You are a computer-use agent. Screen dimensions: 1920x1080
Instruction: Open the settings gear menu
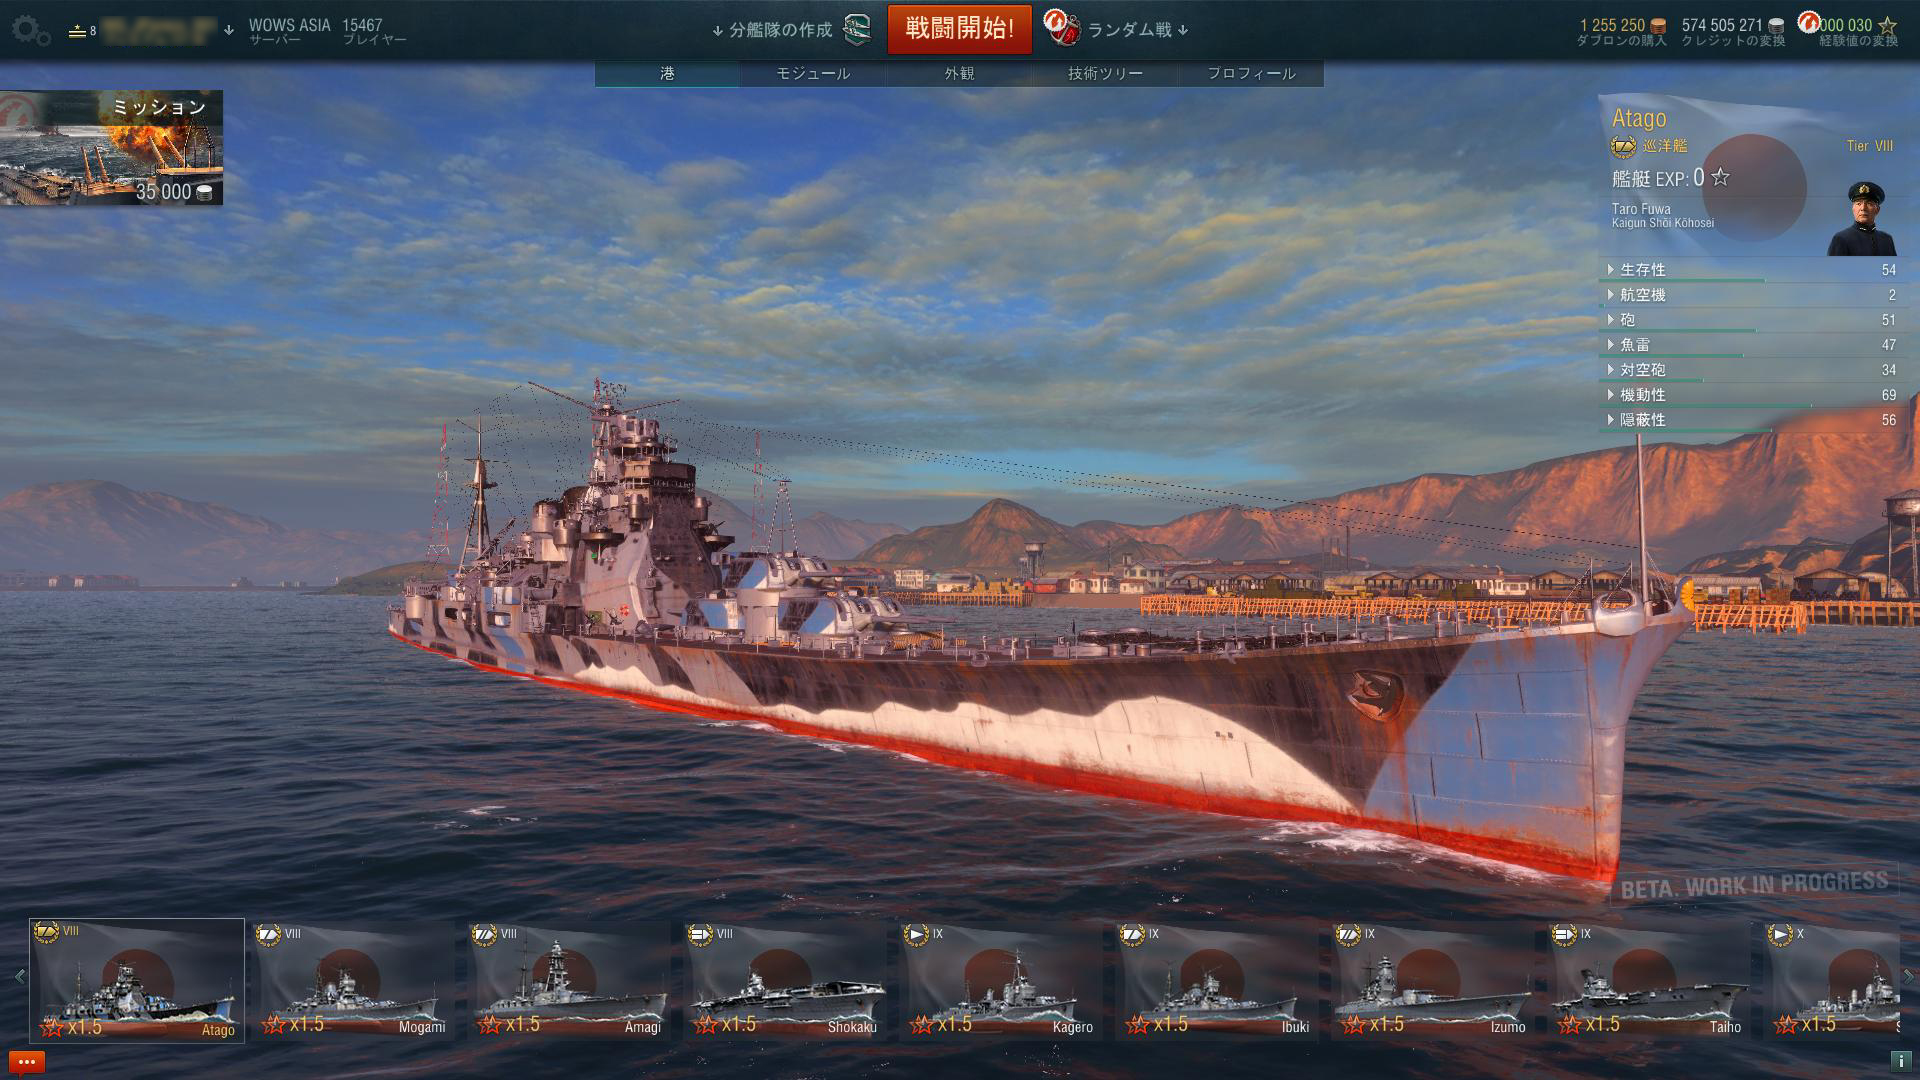[31, 31]
